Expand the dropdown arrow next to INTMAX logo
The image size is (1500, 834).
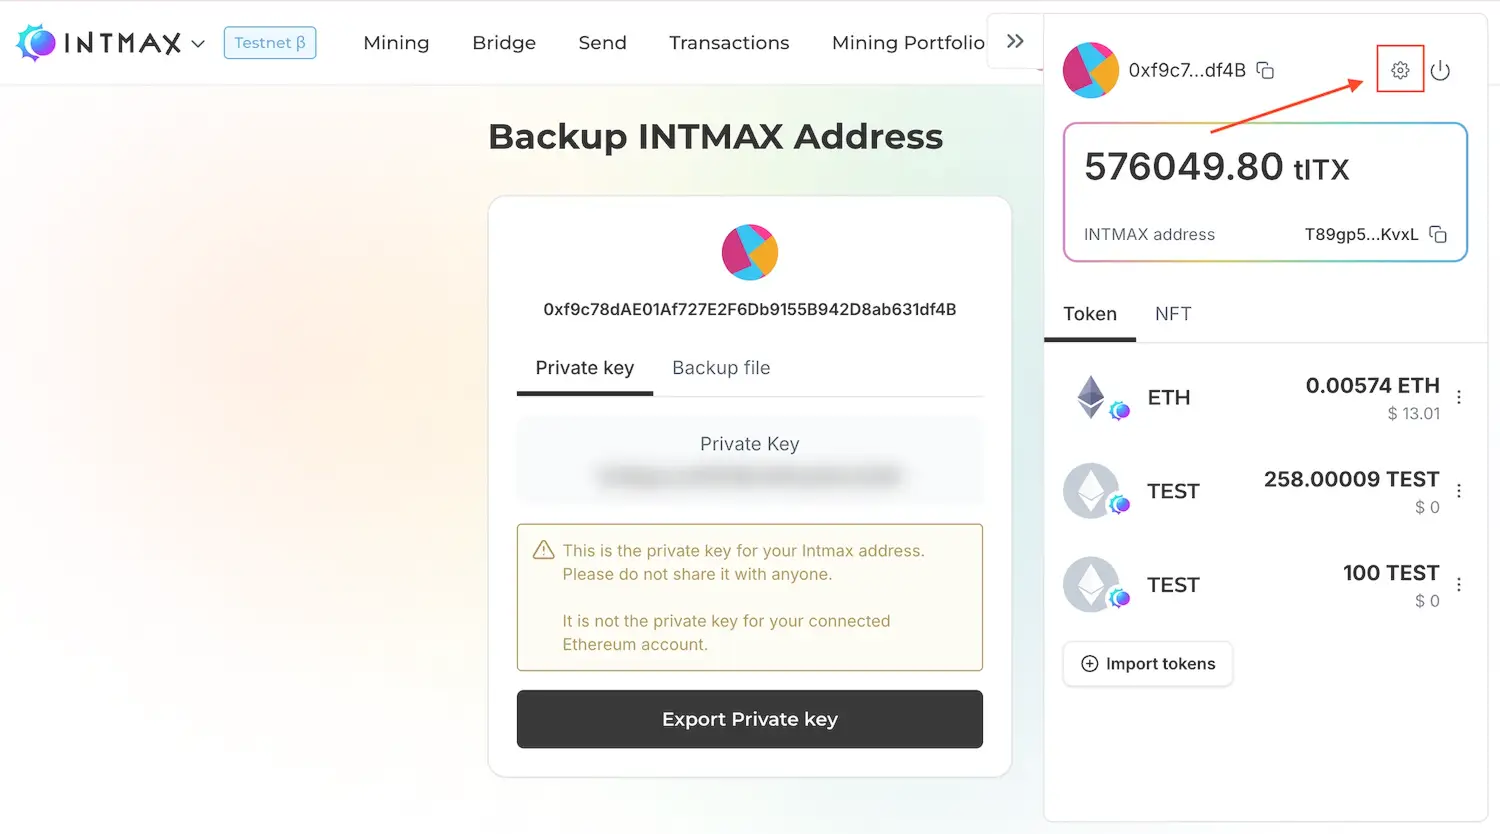tap(198, 43)
